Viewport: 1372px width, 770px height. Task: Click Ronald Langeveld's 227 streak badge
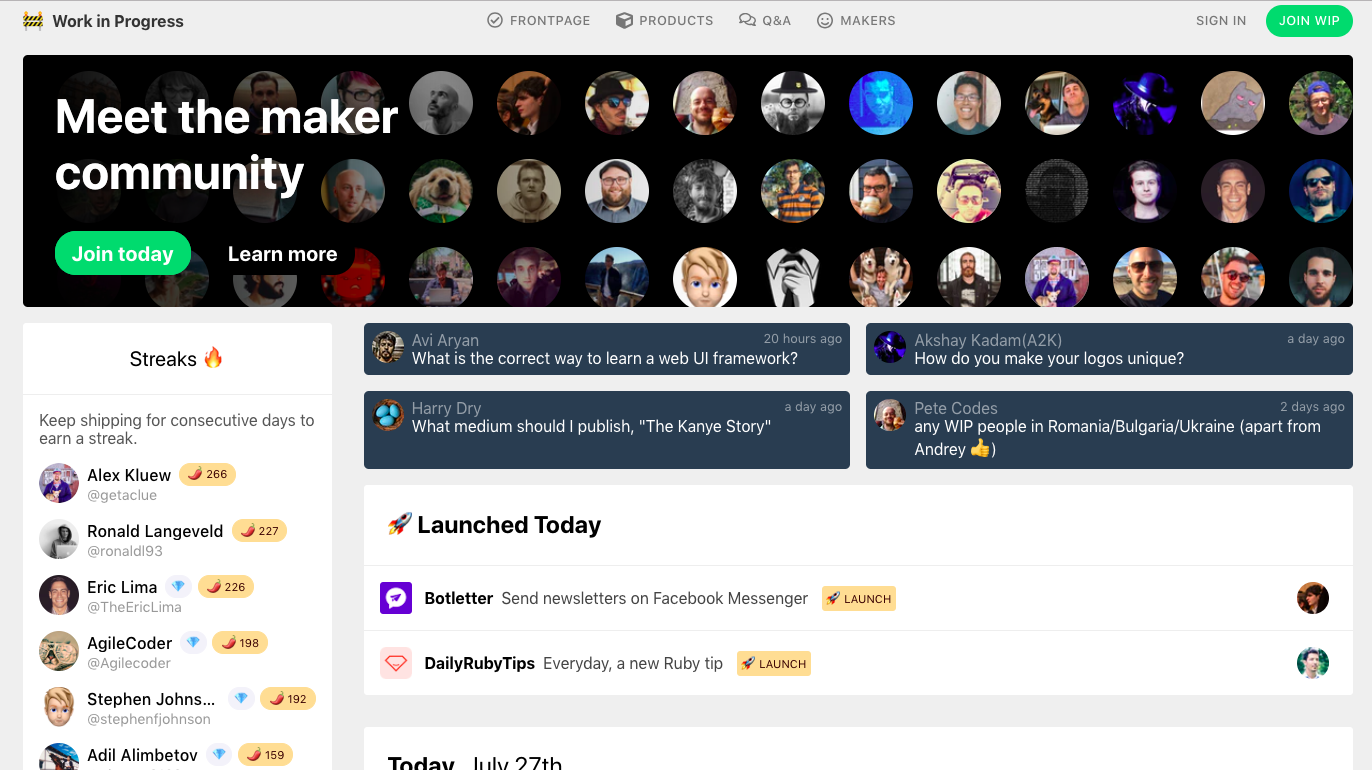[259, 530]
